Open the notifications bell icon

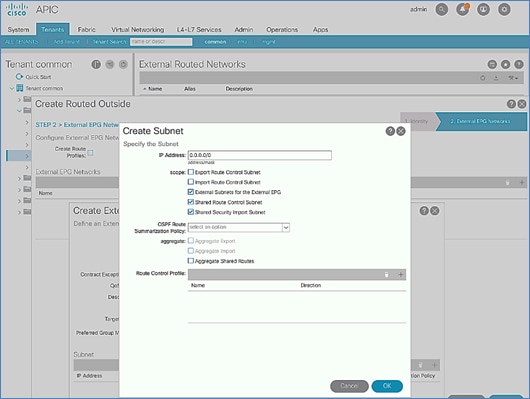[x=462, y=9]
